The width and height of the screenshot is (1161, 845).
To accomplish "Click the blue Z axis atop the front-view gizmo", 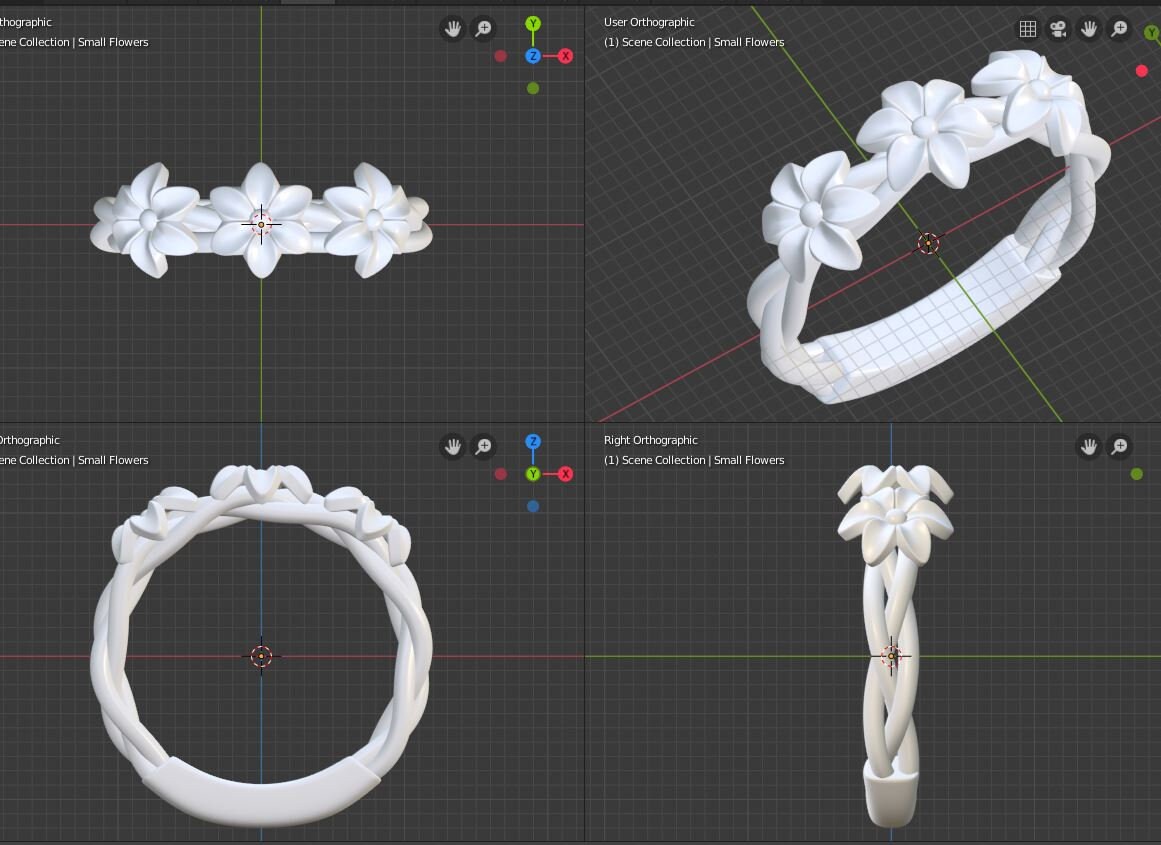I will (533, 441).
